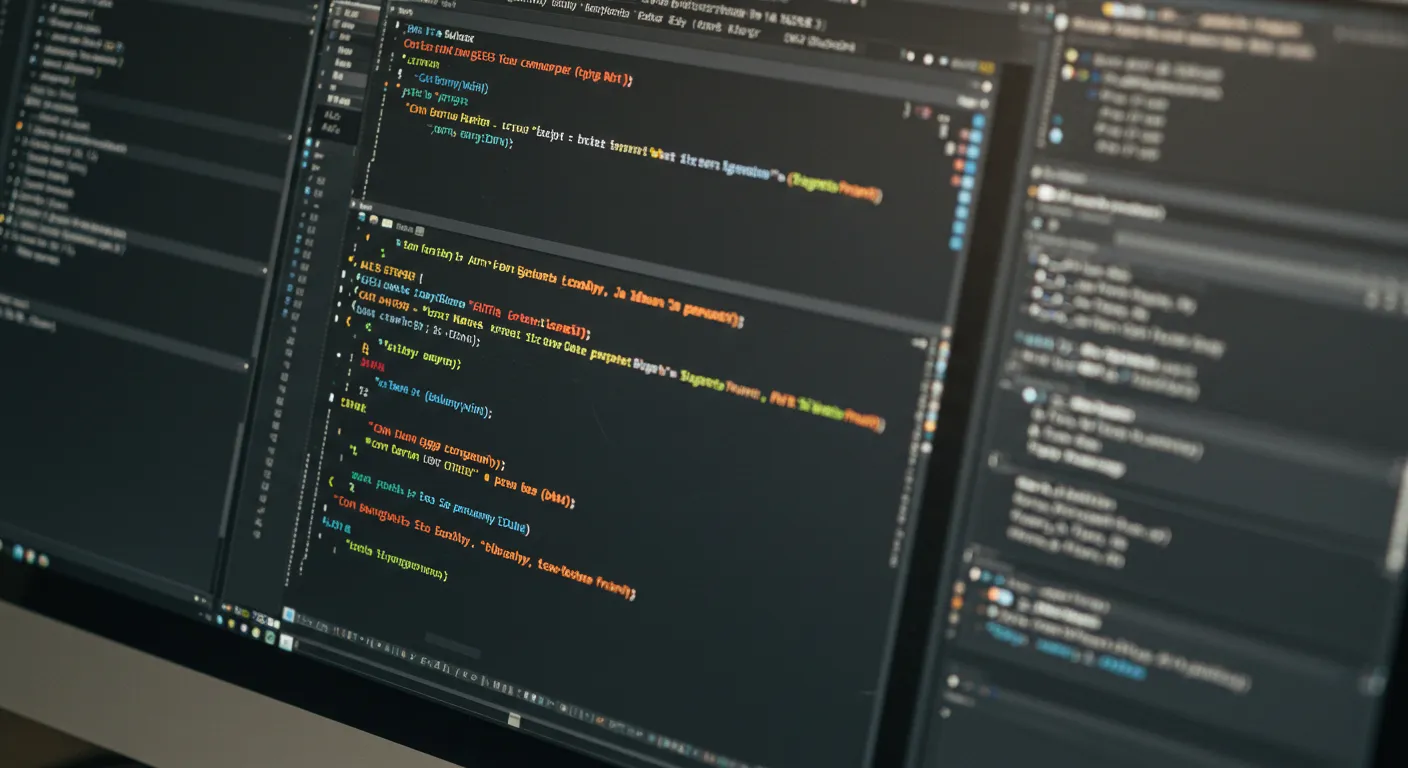Collapse the yellow fold bracket beside green-text code line
This screenshot has height=768, width=1408.
365,350
